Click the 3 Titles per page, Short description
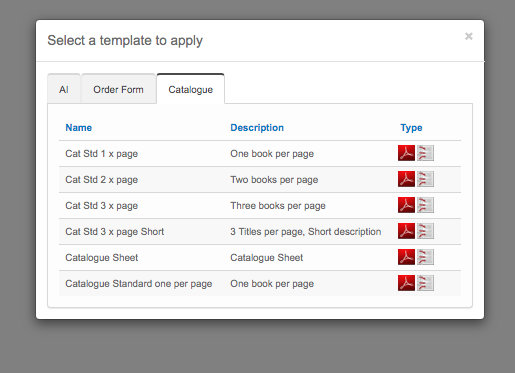 [306, 232]
